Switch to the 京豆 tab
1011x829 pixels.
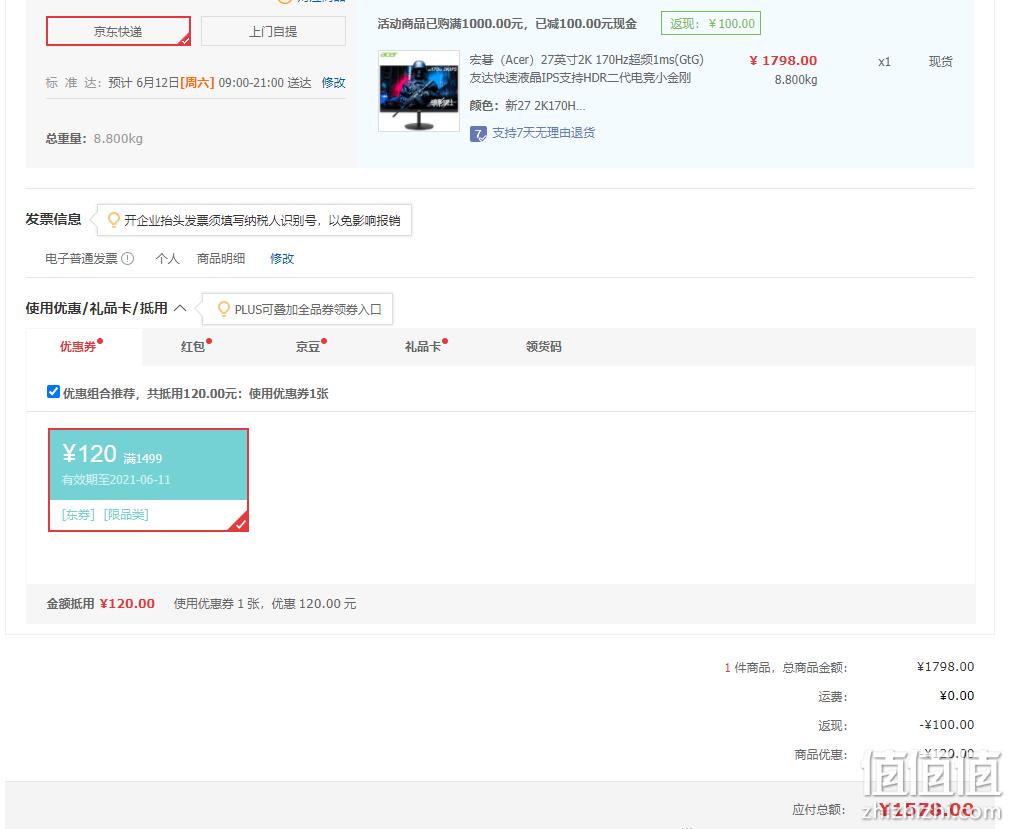coord(309,347)
